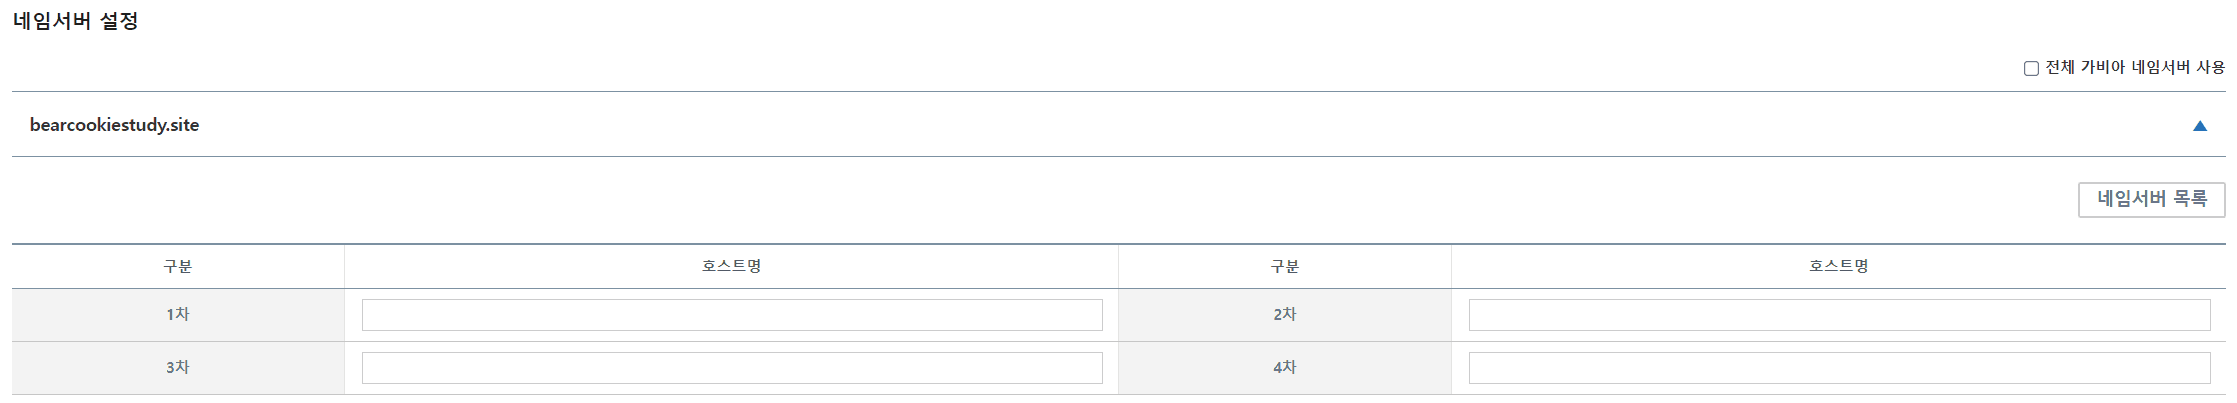The width and height of the screenshot is (2237, 403).
Task: Click the 1차 row label cell
Action: coord(178,315)
